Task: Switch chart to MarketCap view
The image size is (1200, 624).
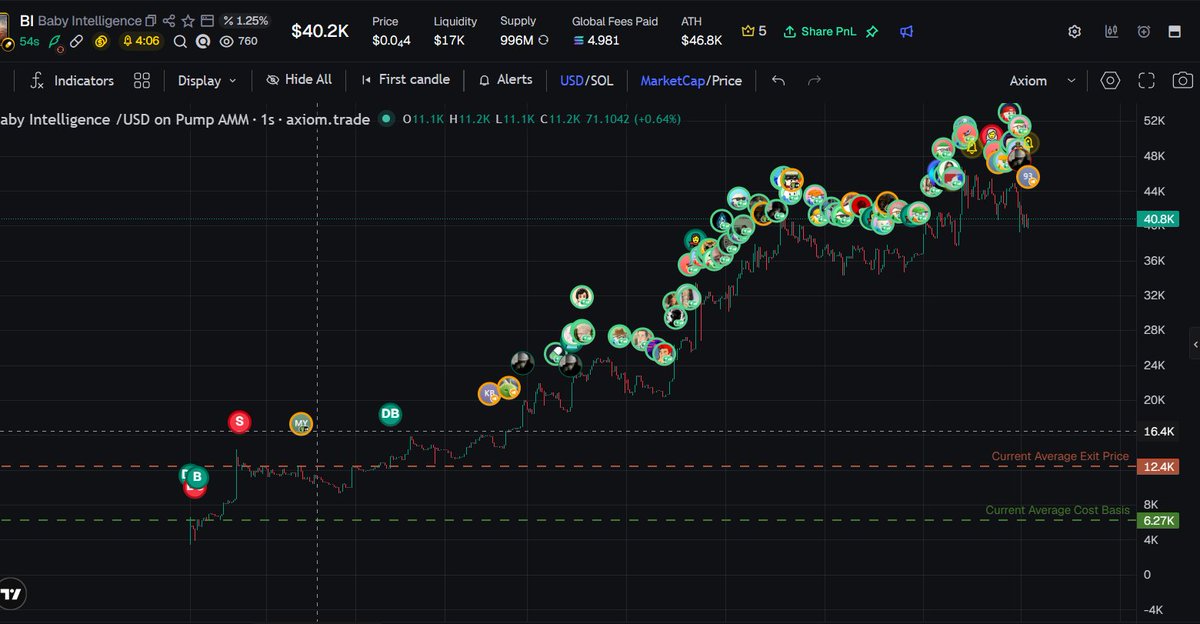Action: 672,80
